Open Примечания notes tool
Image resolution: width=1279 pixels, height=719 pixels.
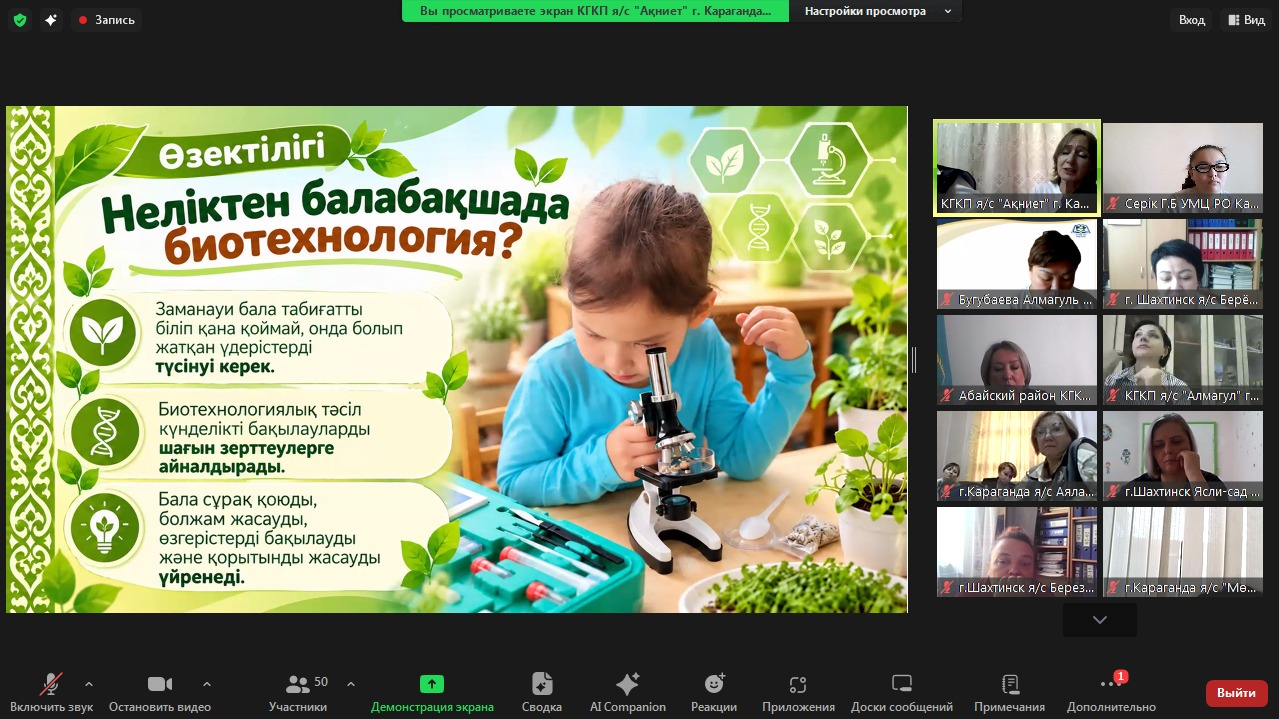coord(1010,692)
